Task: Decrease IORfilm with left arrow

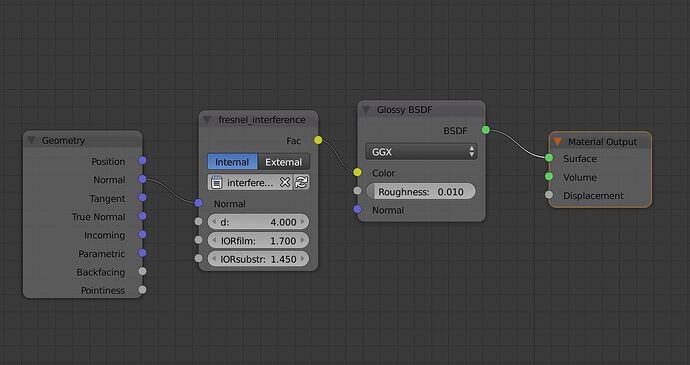Action: (x=214, y=241)
